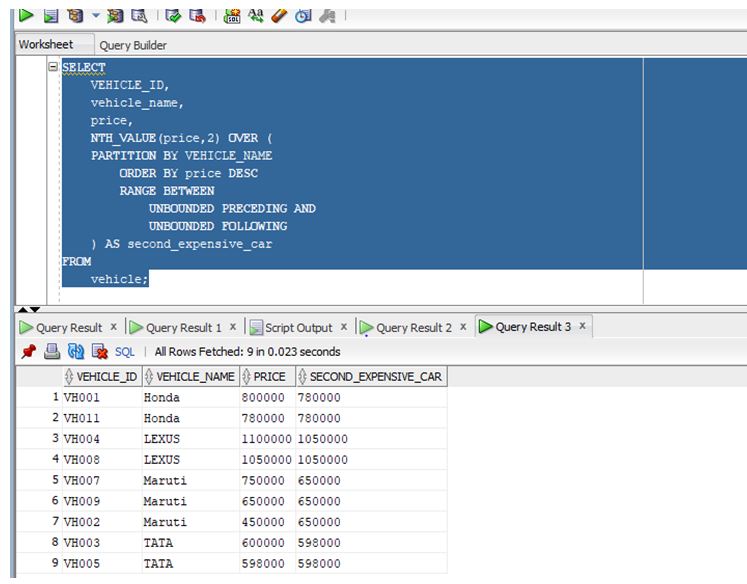The image size is (747, 584).
Task: Click the Commit icon in toolbar
Action: pos(173,15)
